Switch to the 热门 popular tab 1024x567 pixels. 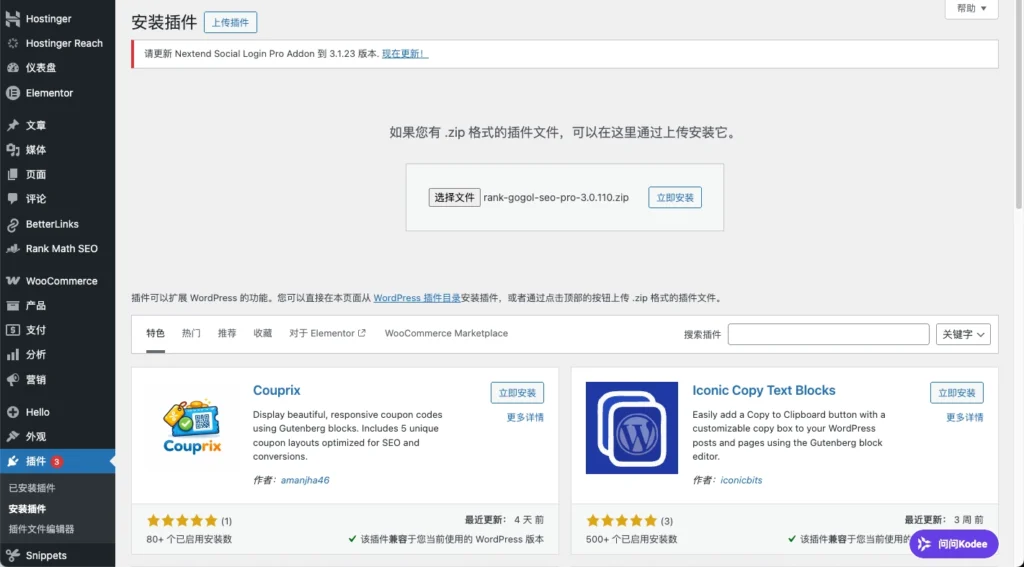[x=191, y=333]
